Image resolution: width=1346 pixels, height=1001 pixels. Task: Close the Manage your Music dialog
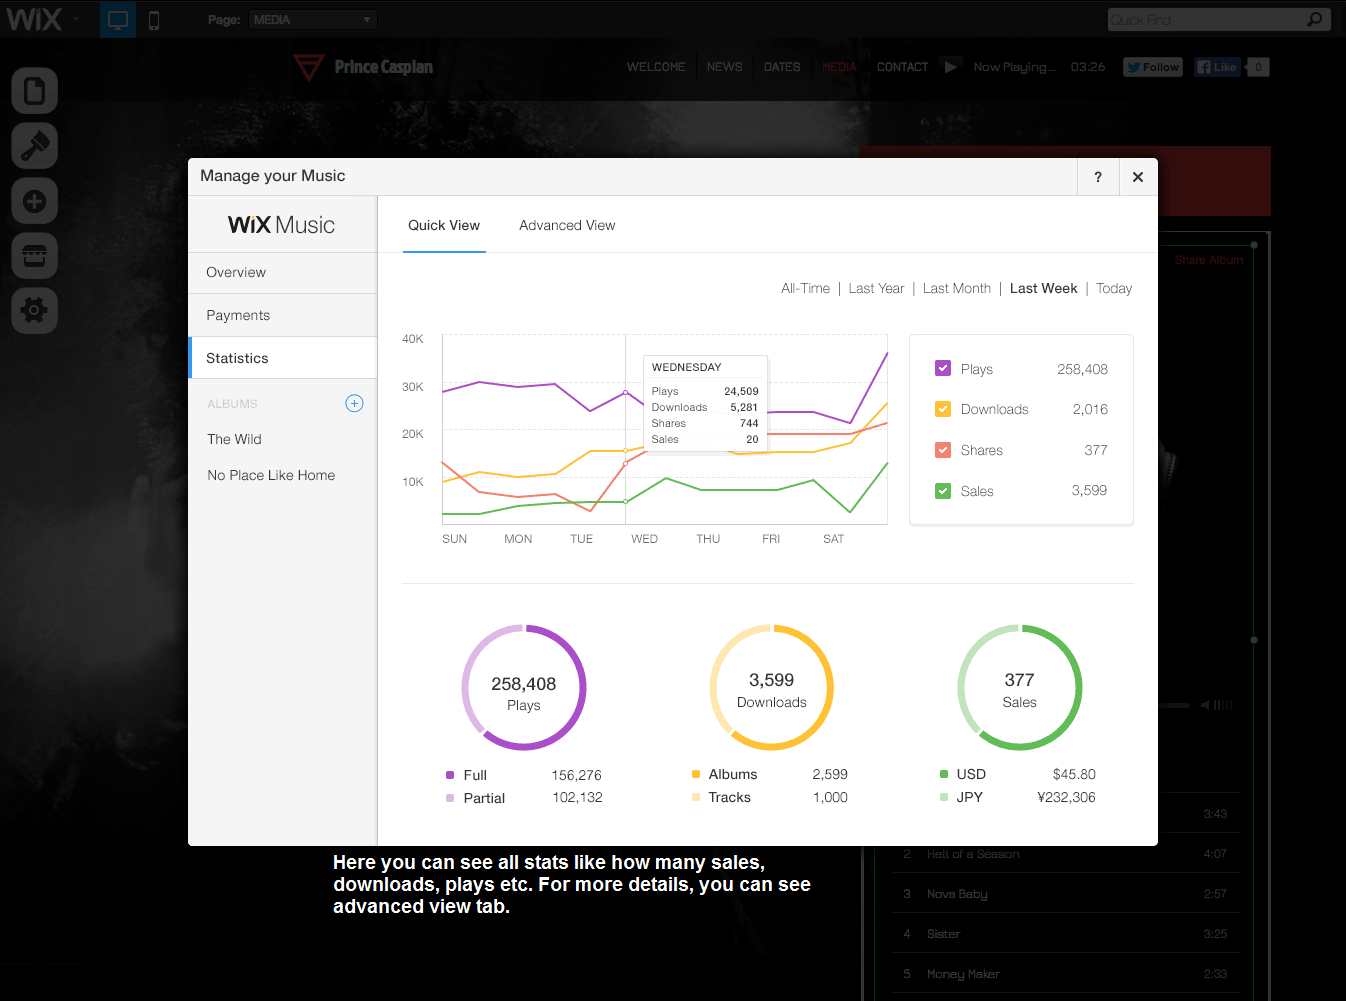click(x=1138, y=177)
